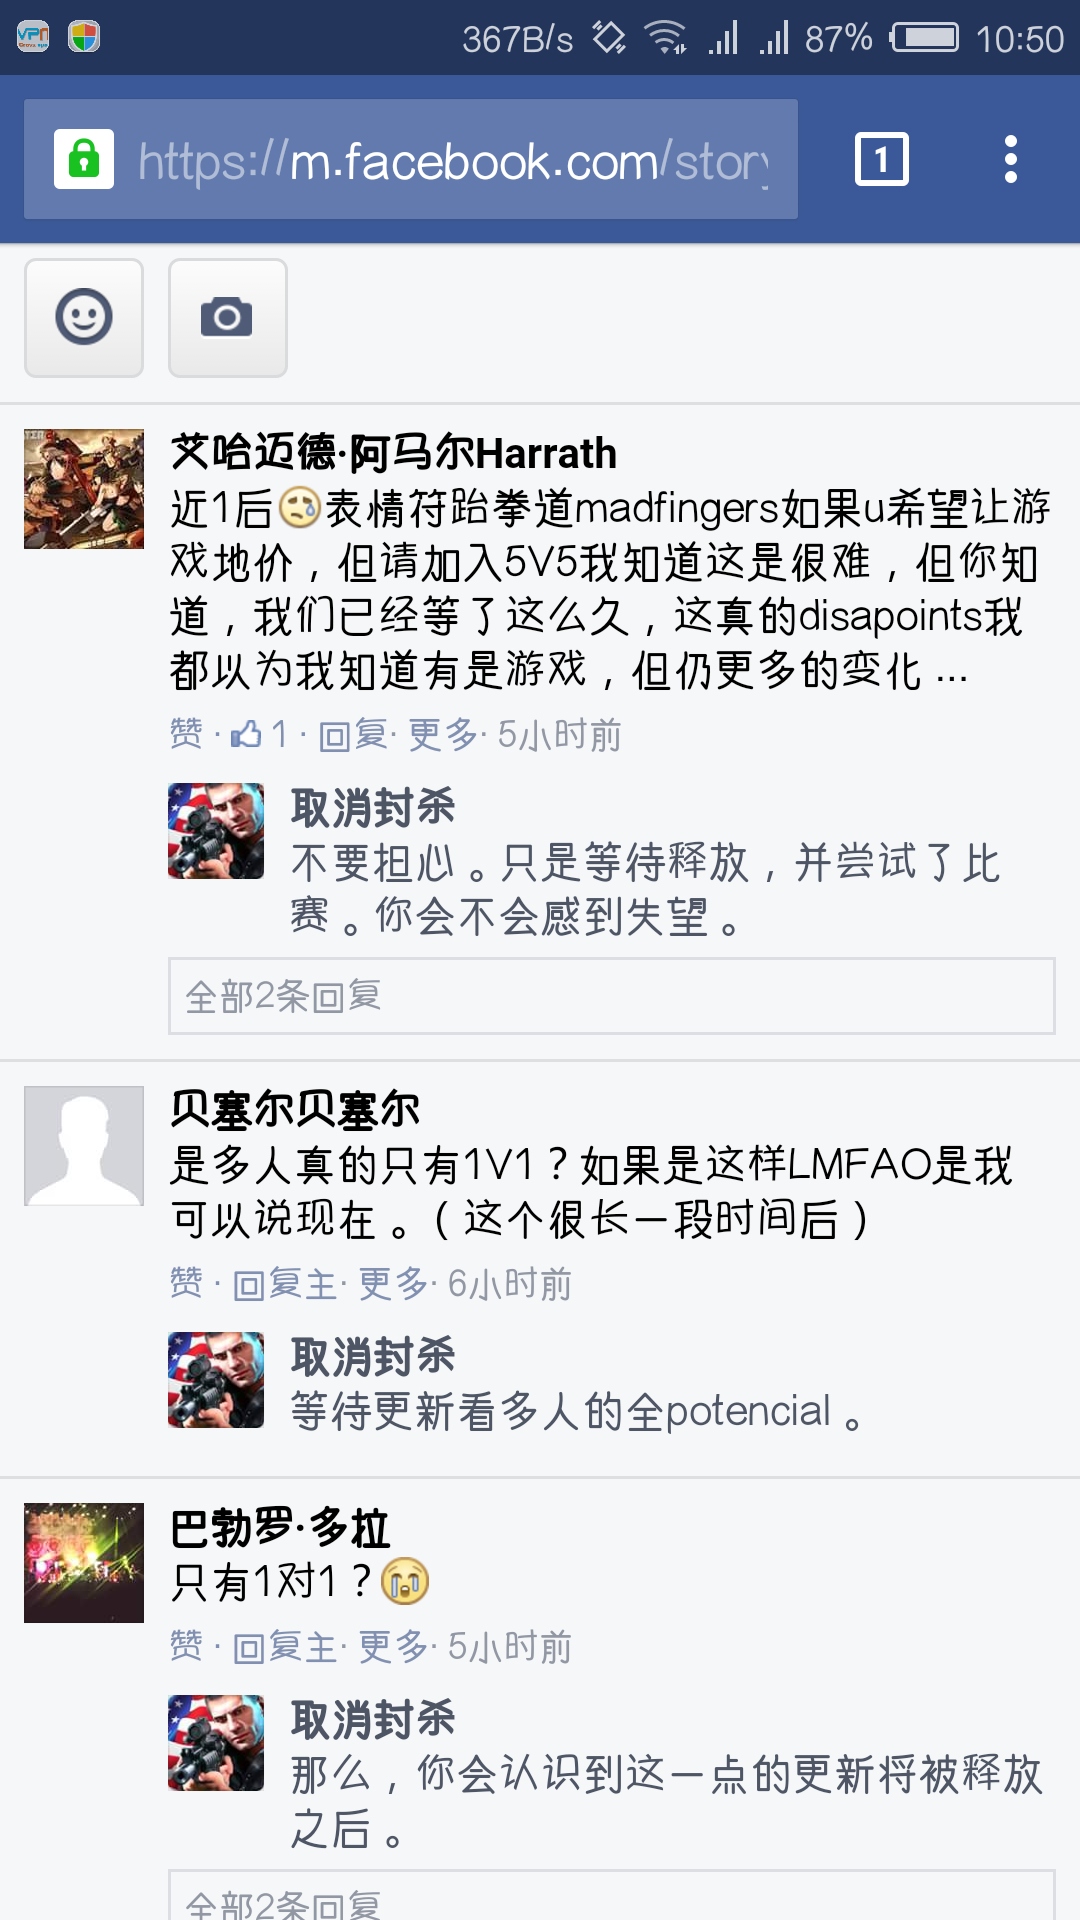The image size is (1080, 1920).
Task: Open the browser tab switcher showing 1
Action: coord(882,159)
